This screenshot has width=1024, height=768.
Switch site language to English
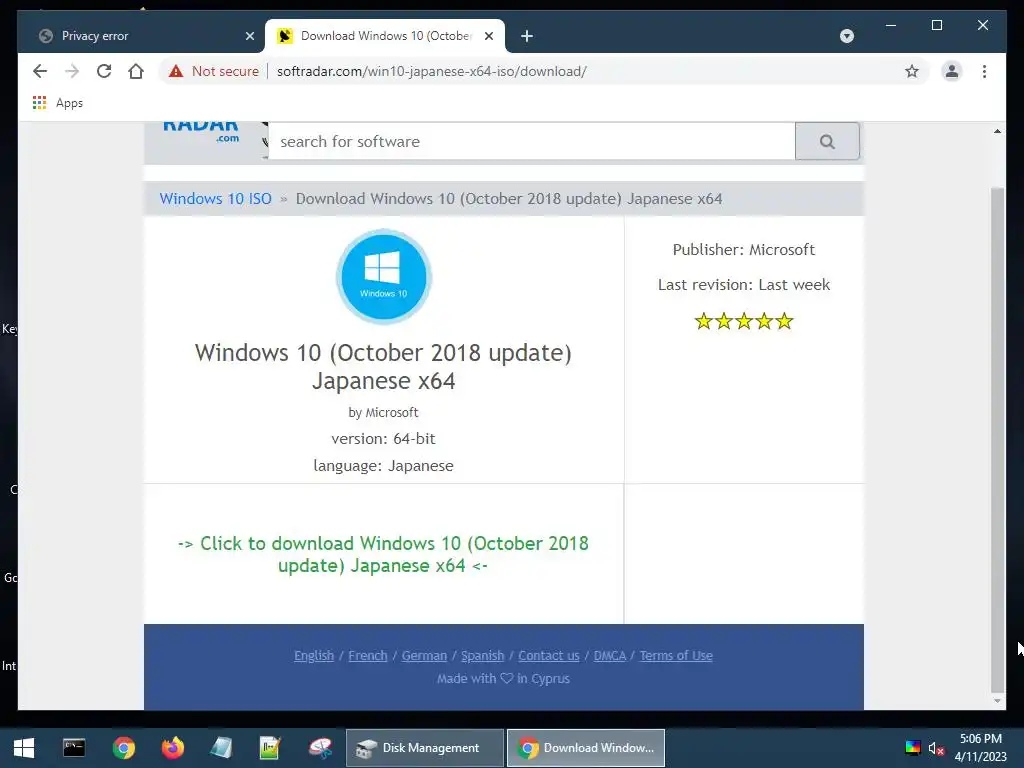click(313, 656)
